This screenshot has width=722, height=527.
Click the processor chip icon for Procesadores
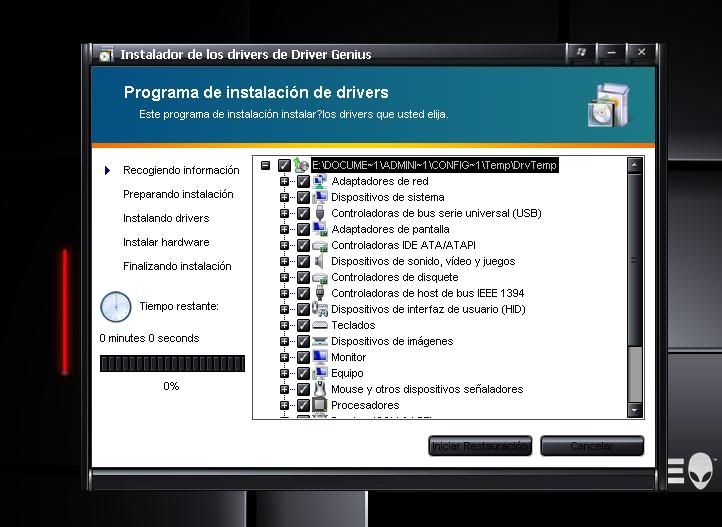[320, 405]
